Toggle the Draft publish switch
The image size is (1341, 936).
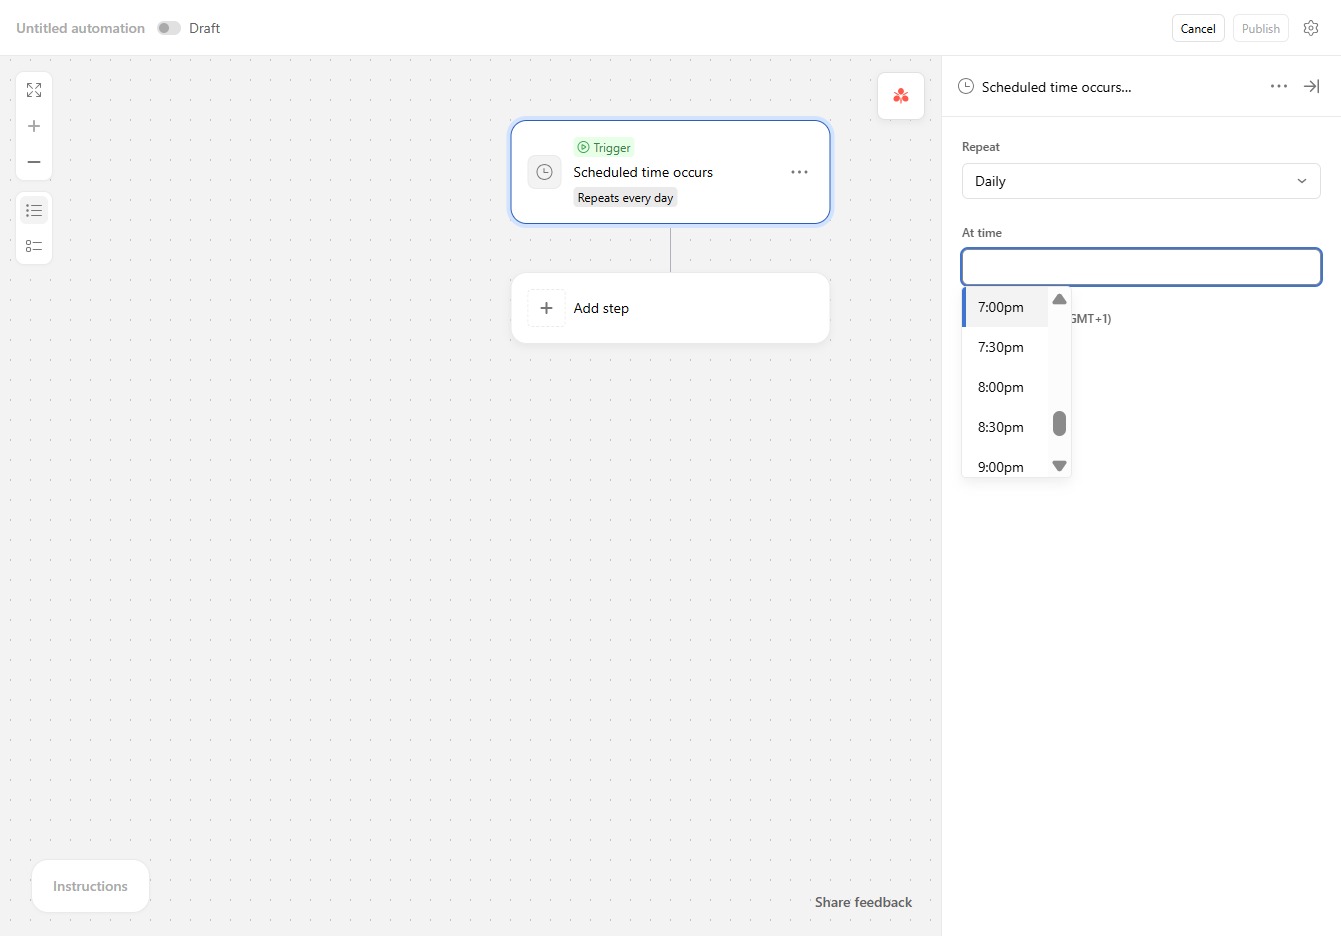pyautogui.click(x=169, y=28)
